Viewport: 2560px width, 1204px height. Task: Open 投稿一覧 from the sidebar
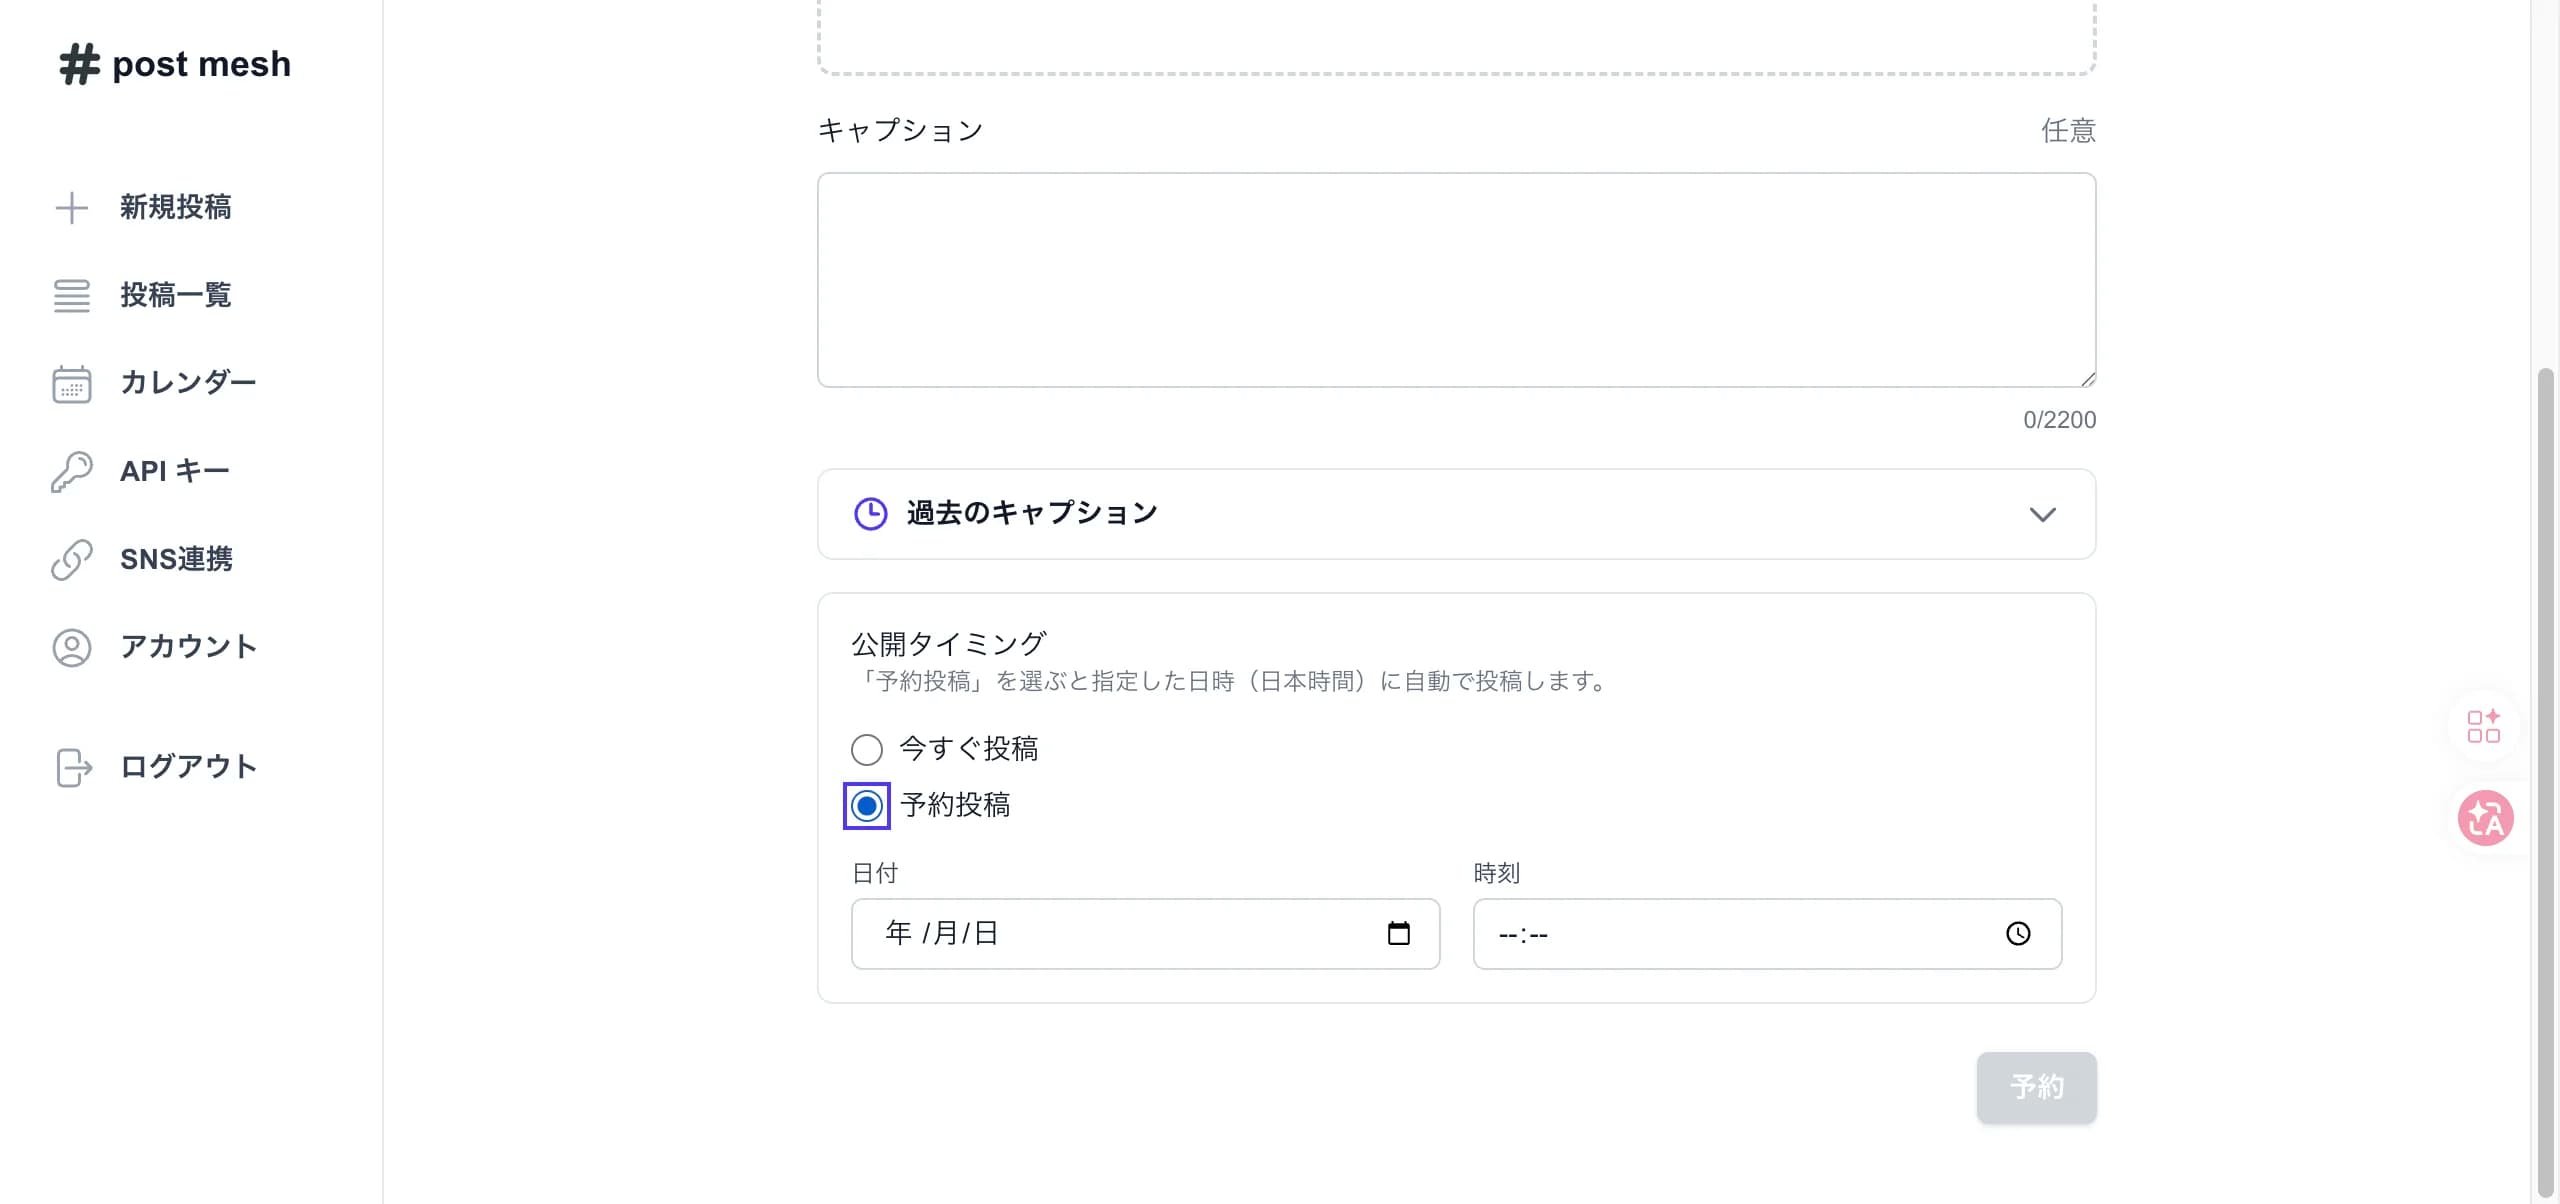(x=176, y=295)
